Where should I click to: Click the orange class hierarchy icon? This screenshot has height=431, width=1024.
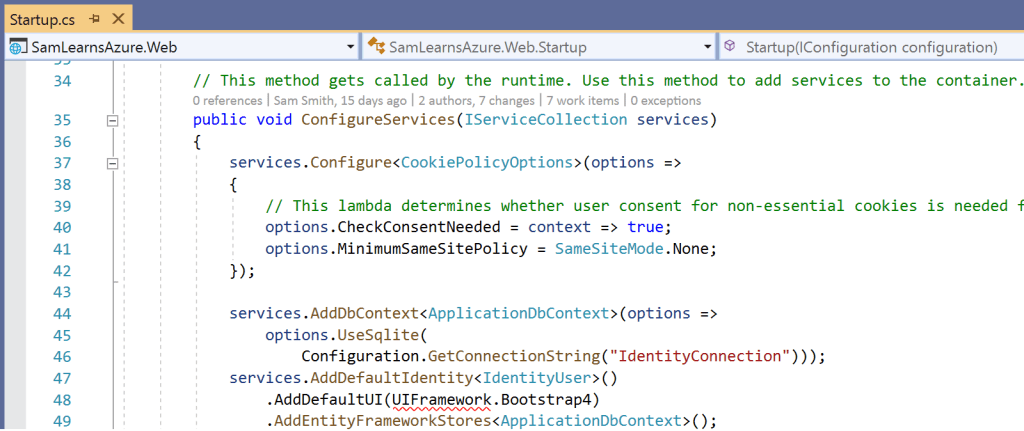pyautogui.click(x=376, y=47)
